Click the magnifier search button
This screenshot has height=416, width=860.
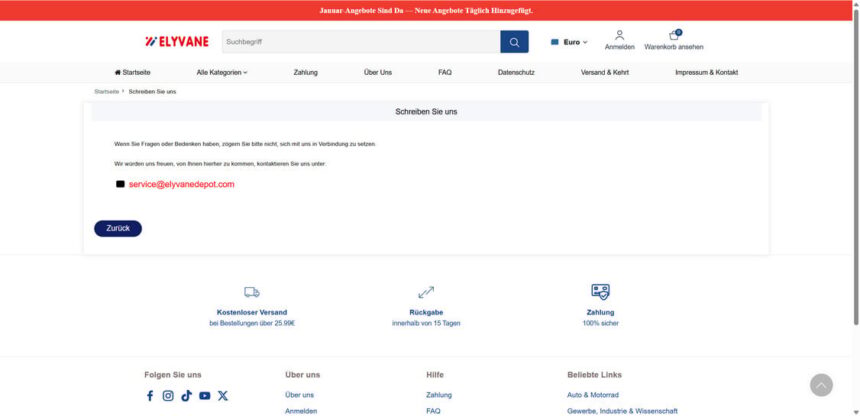pyautogui.click(x=514, y=42)
